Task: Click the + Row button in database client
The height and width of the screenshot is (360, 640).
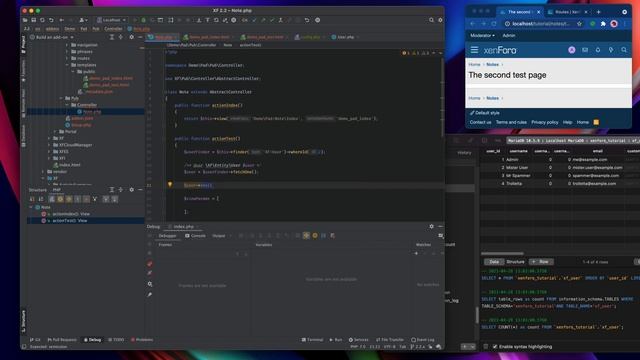Action: 541,262
